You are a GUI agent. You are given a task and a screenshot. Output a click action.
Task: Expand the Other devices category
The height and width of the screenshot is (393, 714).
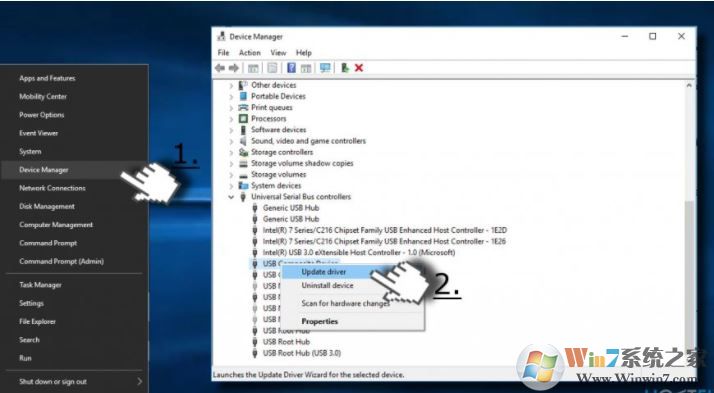point(231,85)
